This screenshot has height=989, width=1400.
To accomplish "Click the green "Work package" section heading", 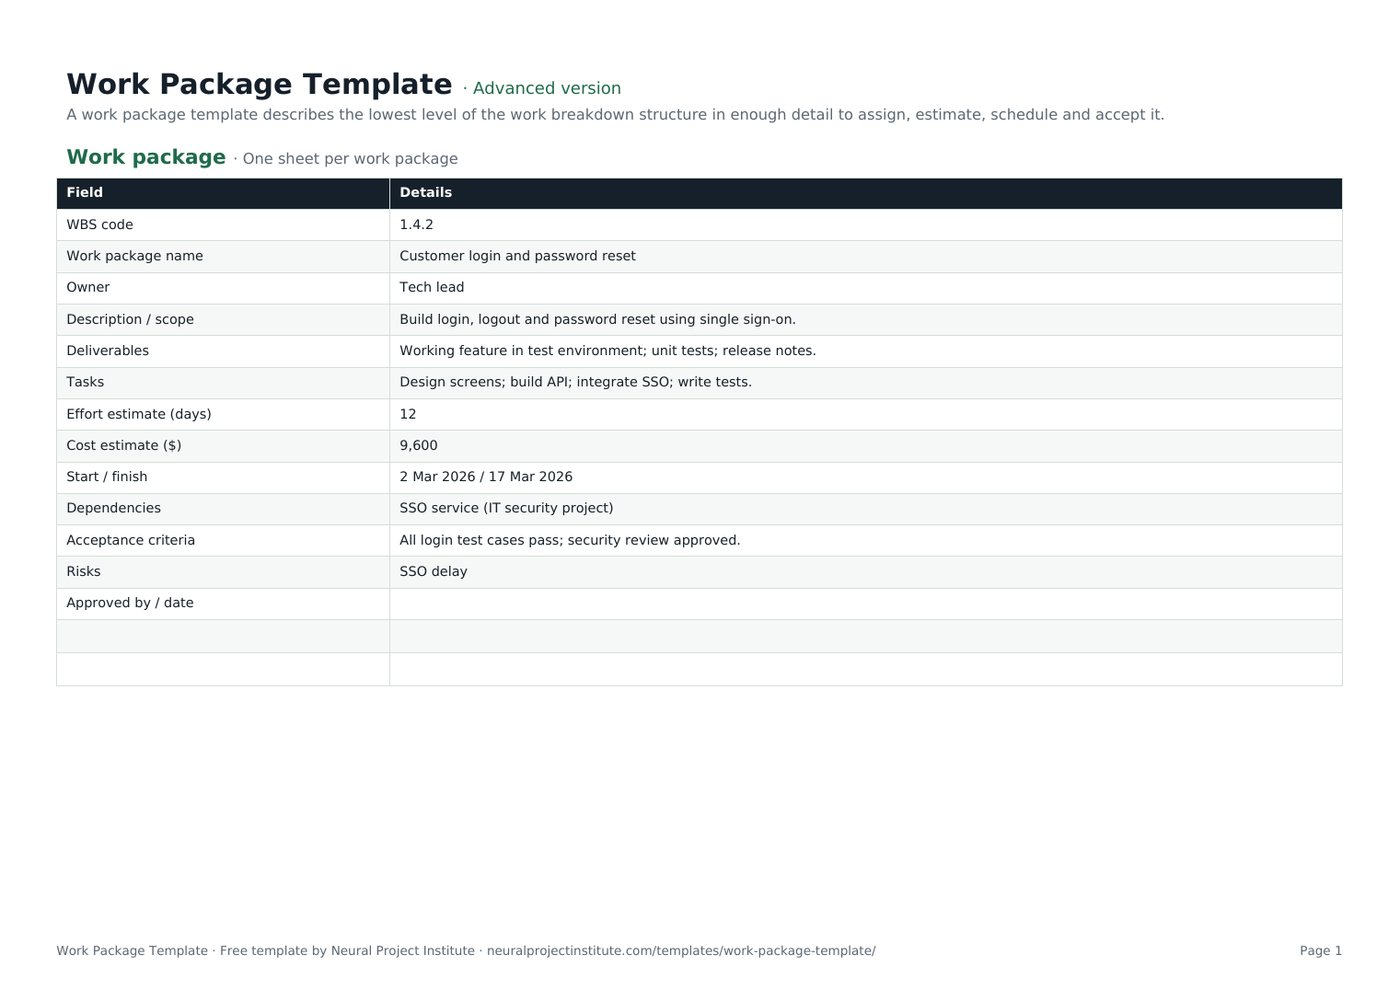I will point(146,157).
